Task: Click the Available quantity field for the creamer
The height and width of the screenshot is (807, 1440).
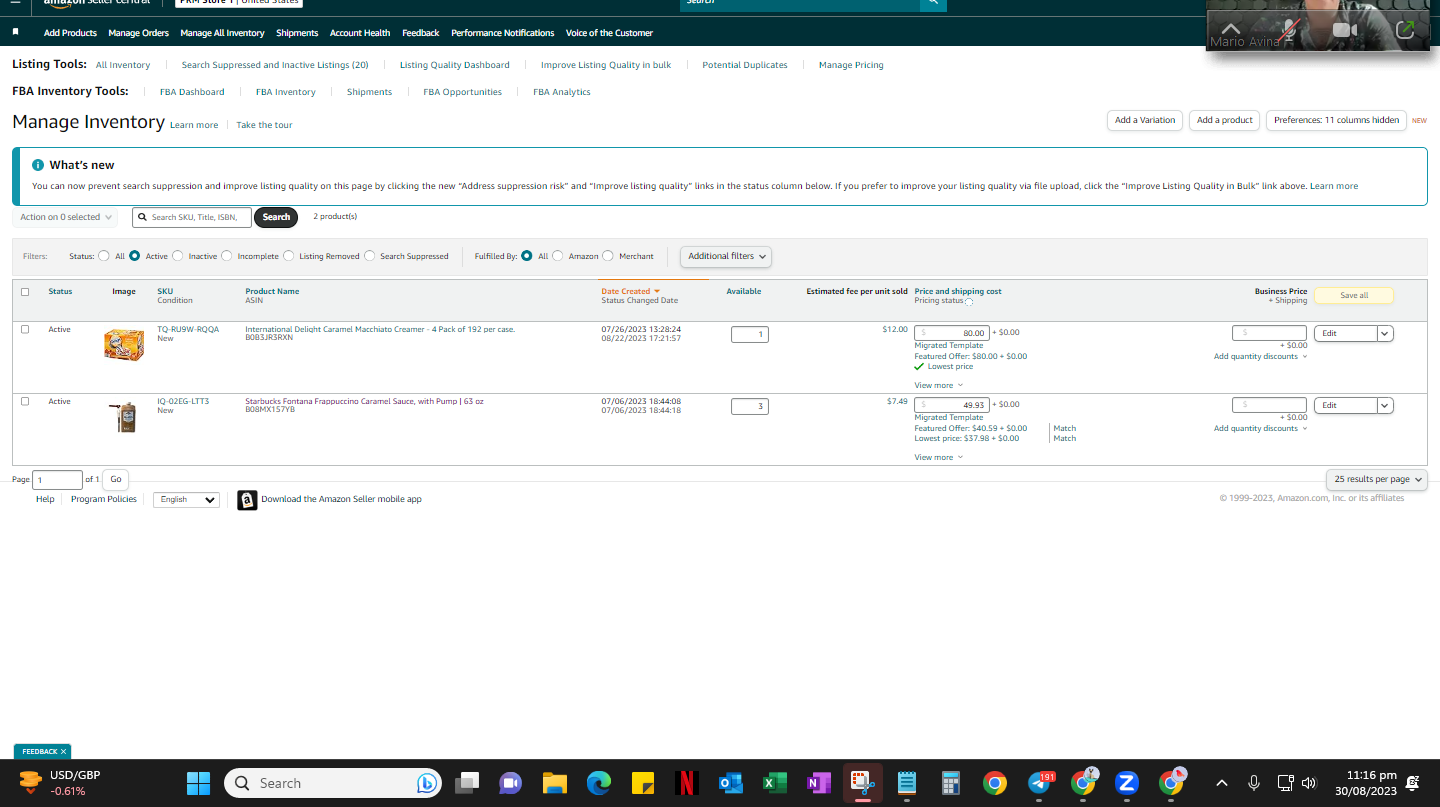Action: pyautogui.click(x=750, y=335)
